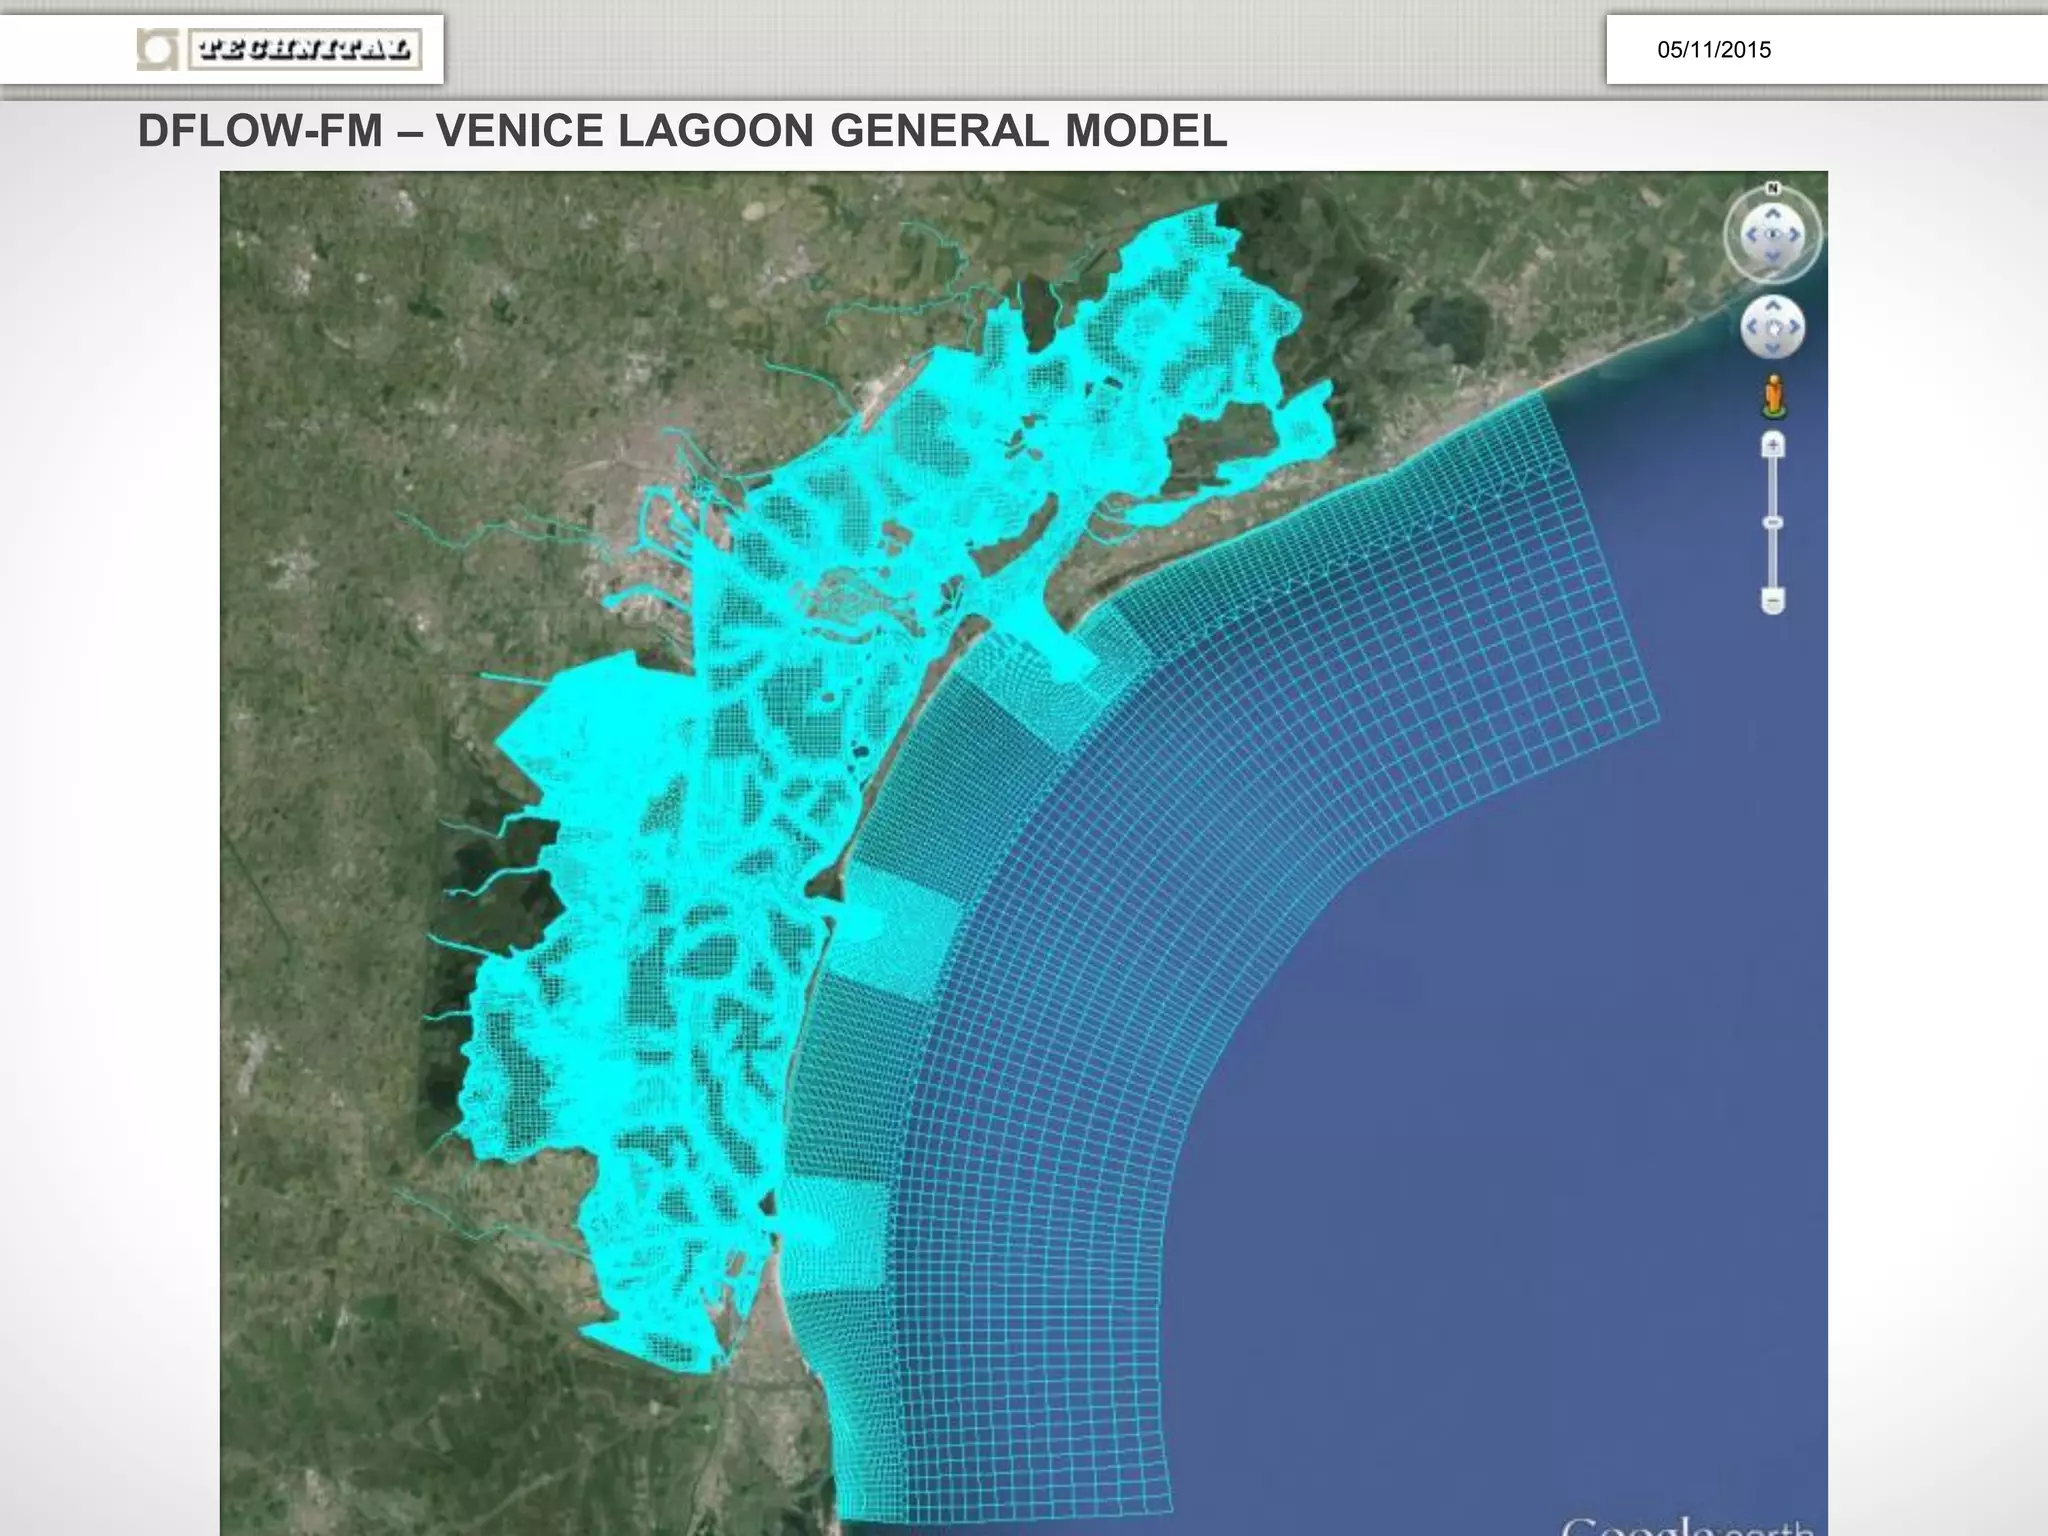Zoom out with the minus button
Screen dimensions: 2048x1536
1773,602
